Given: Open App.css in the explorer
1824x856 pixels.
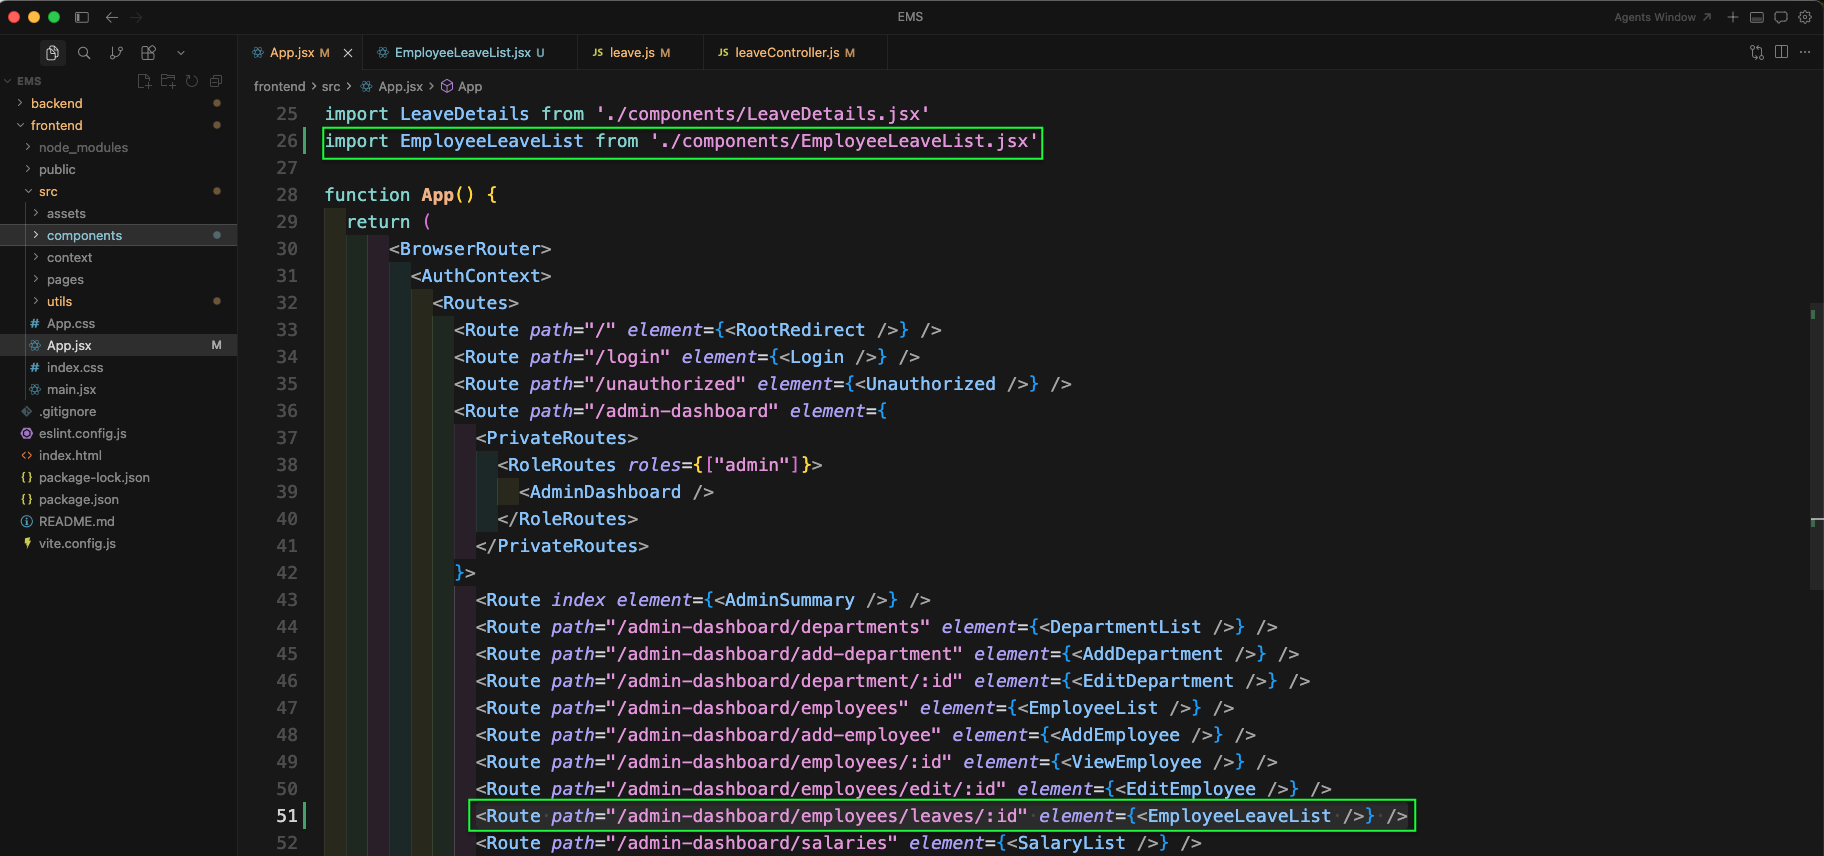Looking at the screenshot, I should coord(118,323).
